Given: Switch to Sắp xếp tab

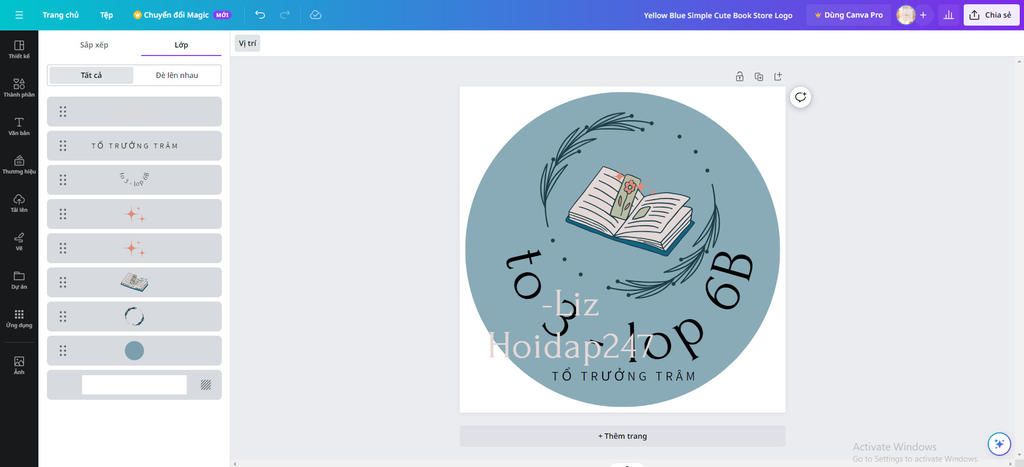Looking at the screenshot, I should tap(94, 44).
